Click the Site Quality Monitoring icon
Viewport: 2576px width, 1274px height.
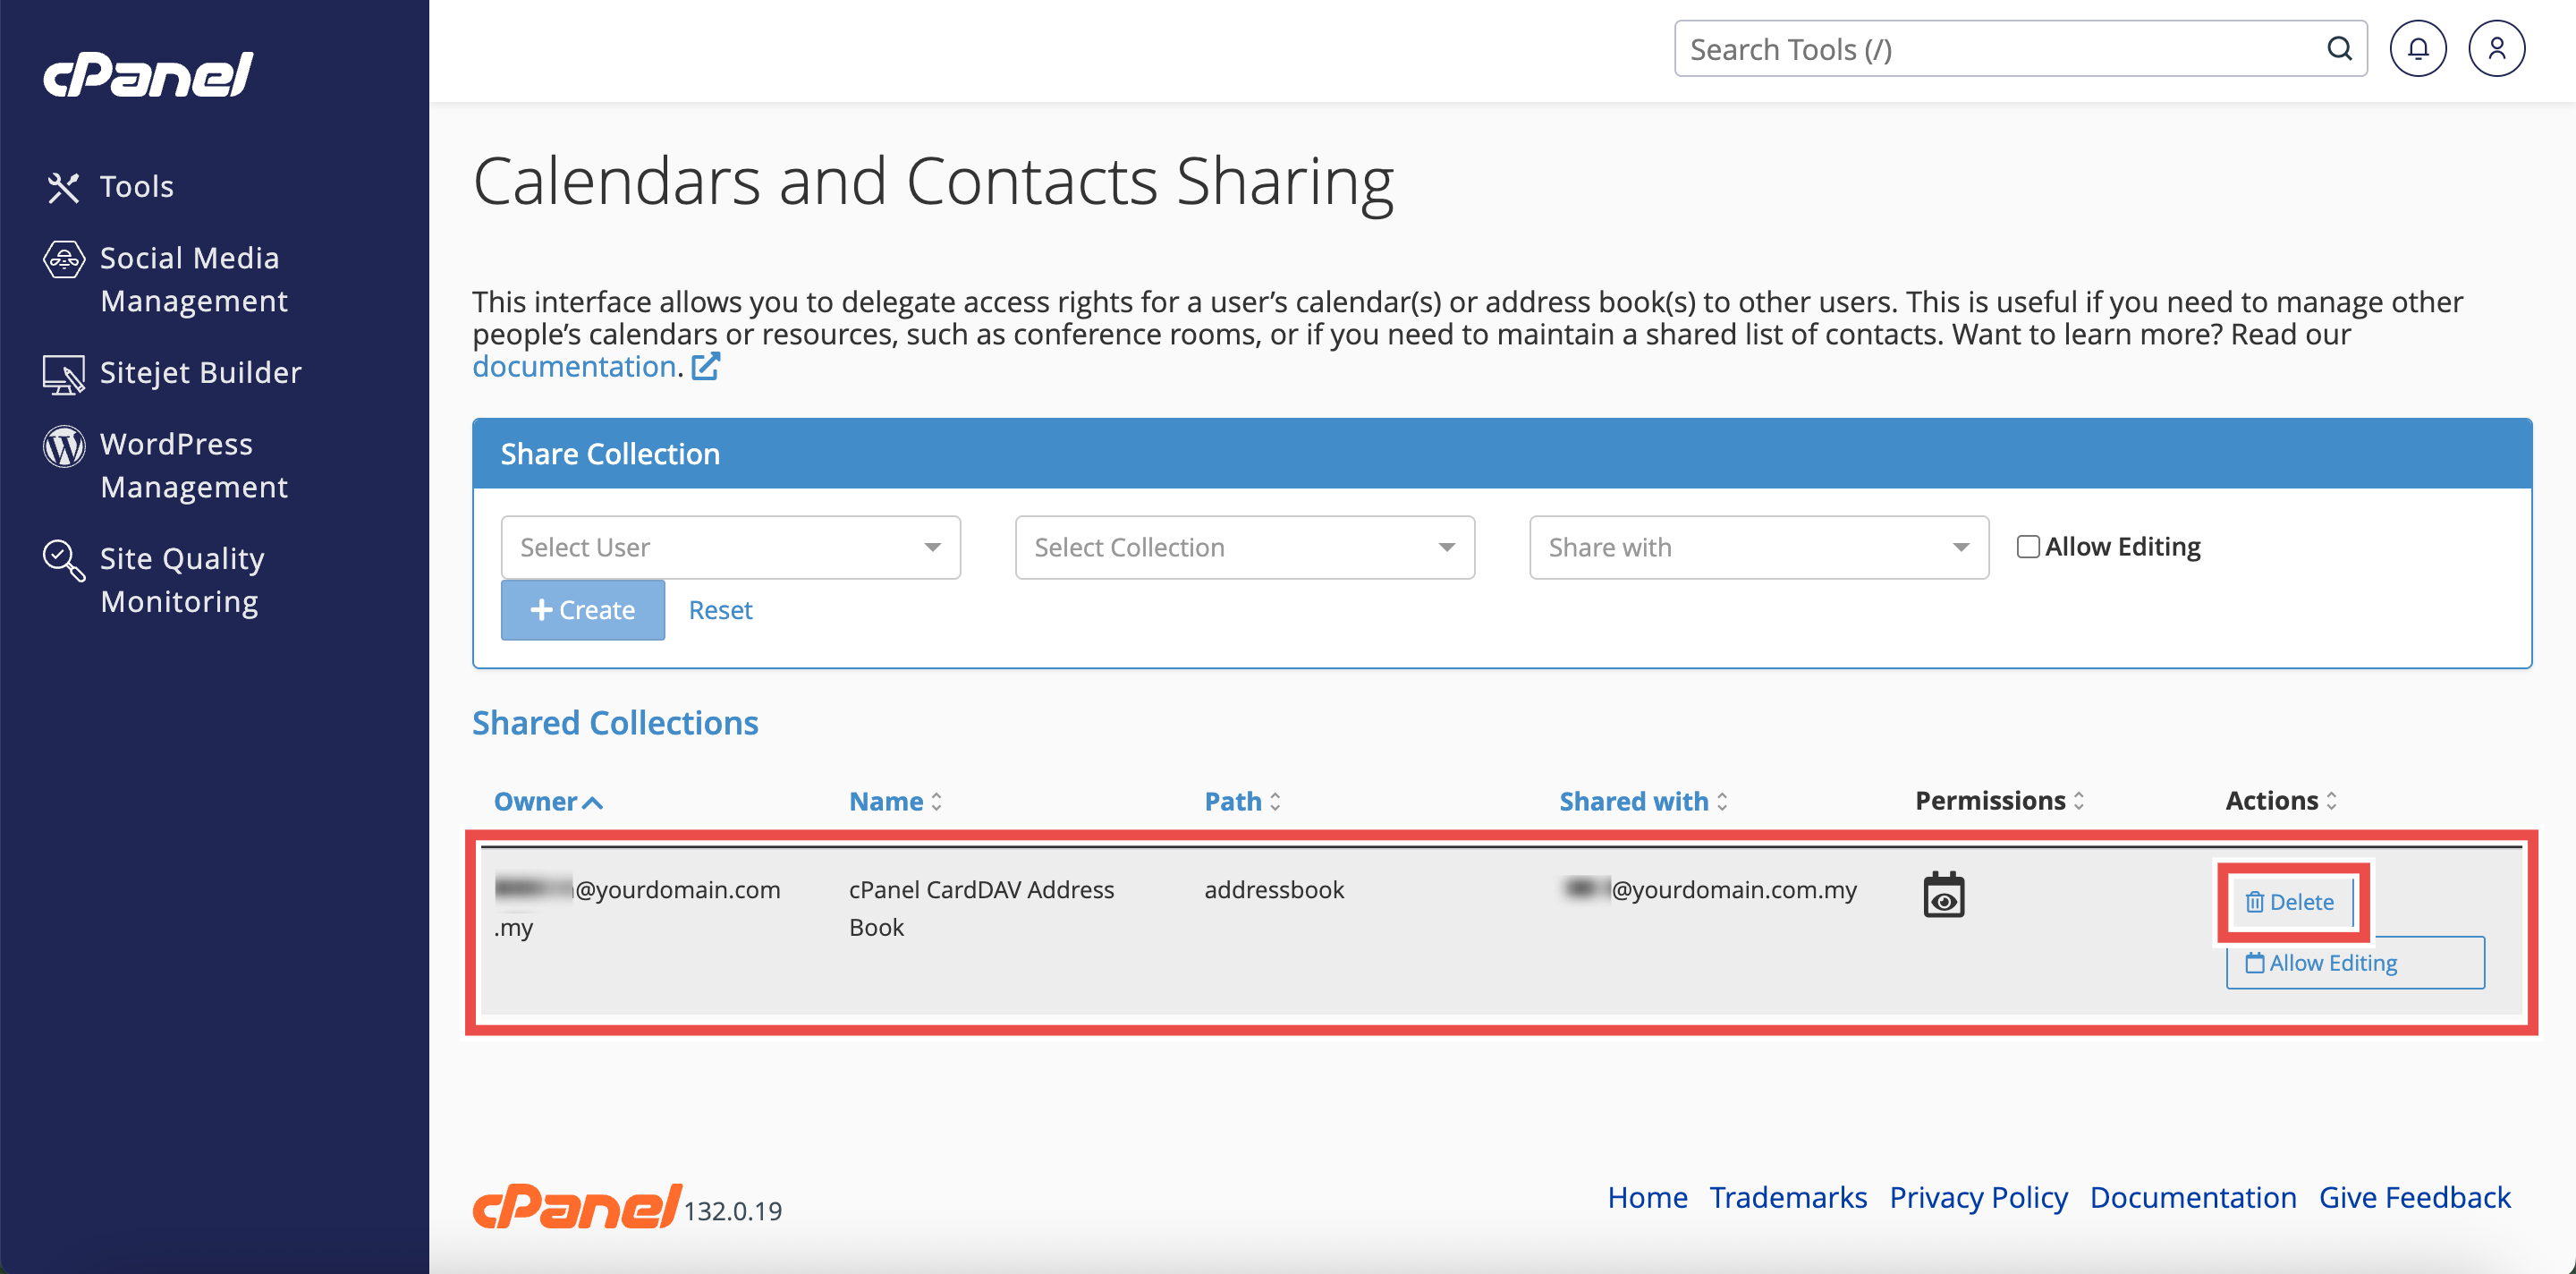pos(63,560)
